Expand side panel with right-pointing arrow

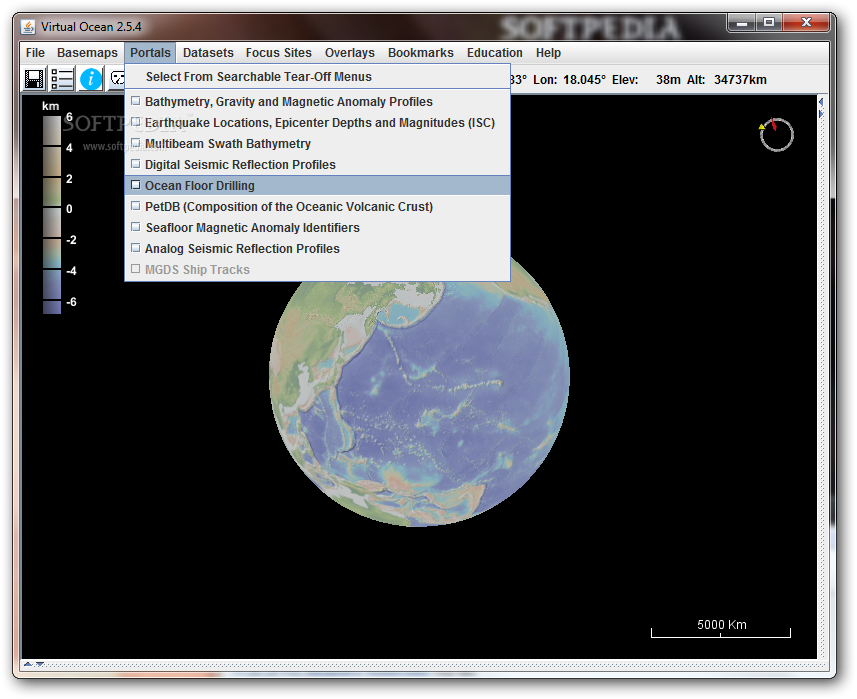coord(821,114)
